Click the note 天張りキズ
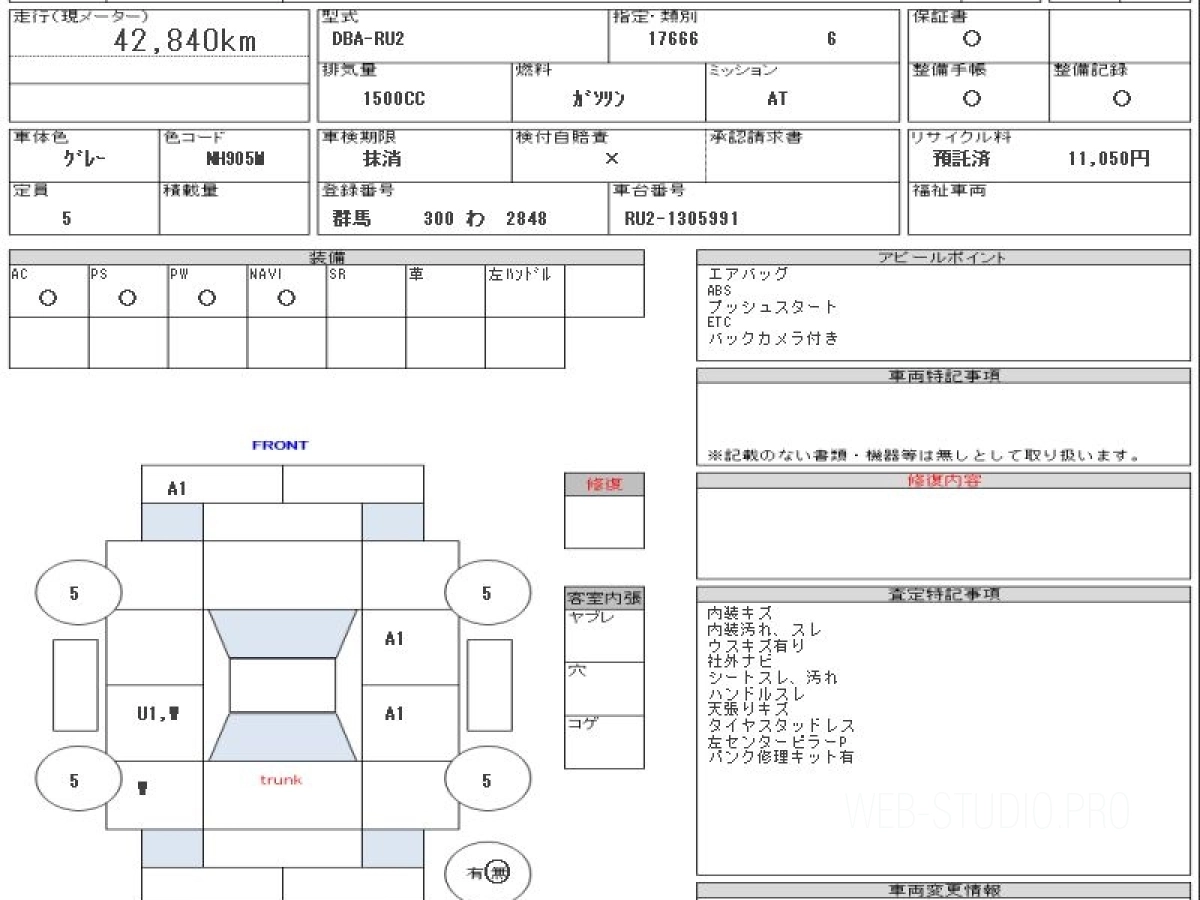 (748, 709)
